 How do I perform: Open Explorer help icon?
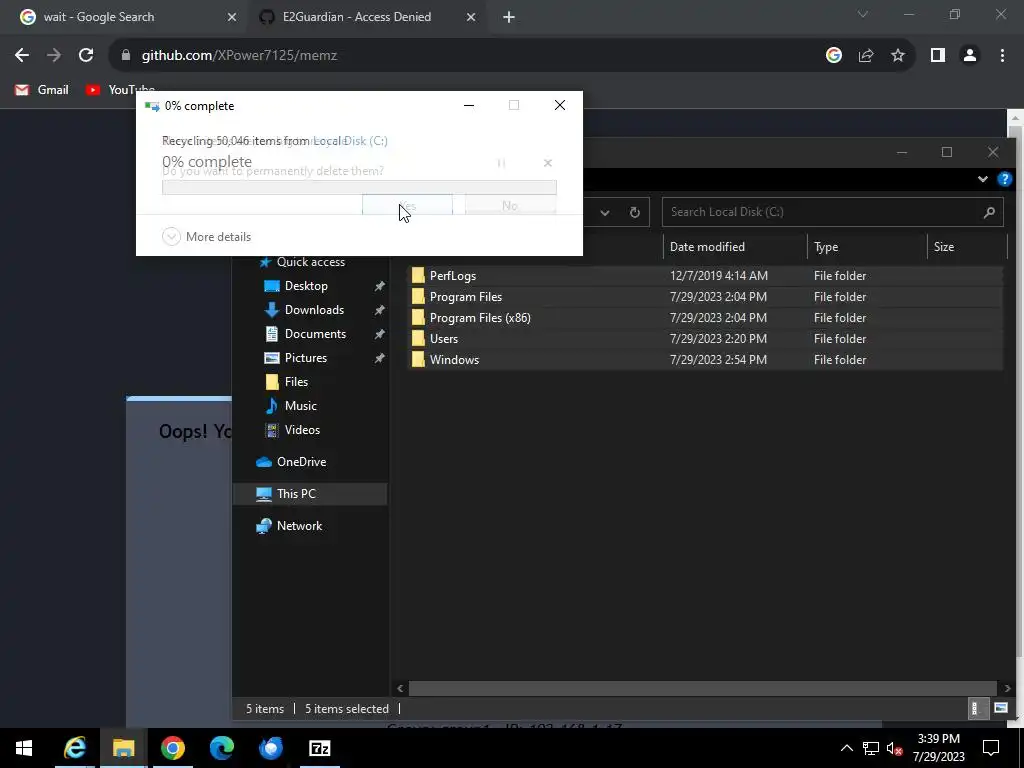coord(1004,179)
